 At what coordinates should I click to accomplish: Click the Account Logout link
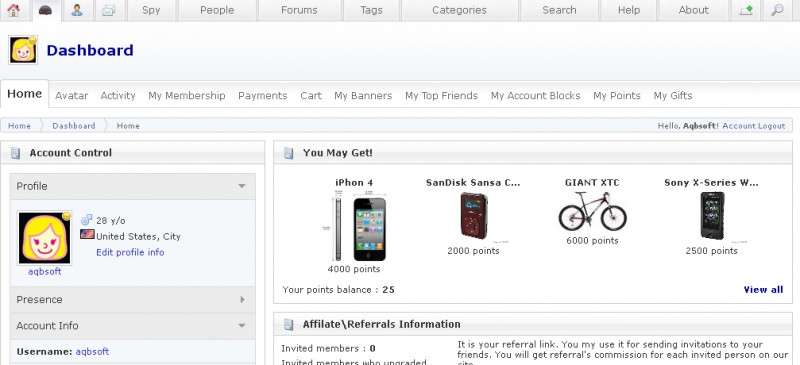[754, 126]
